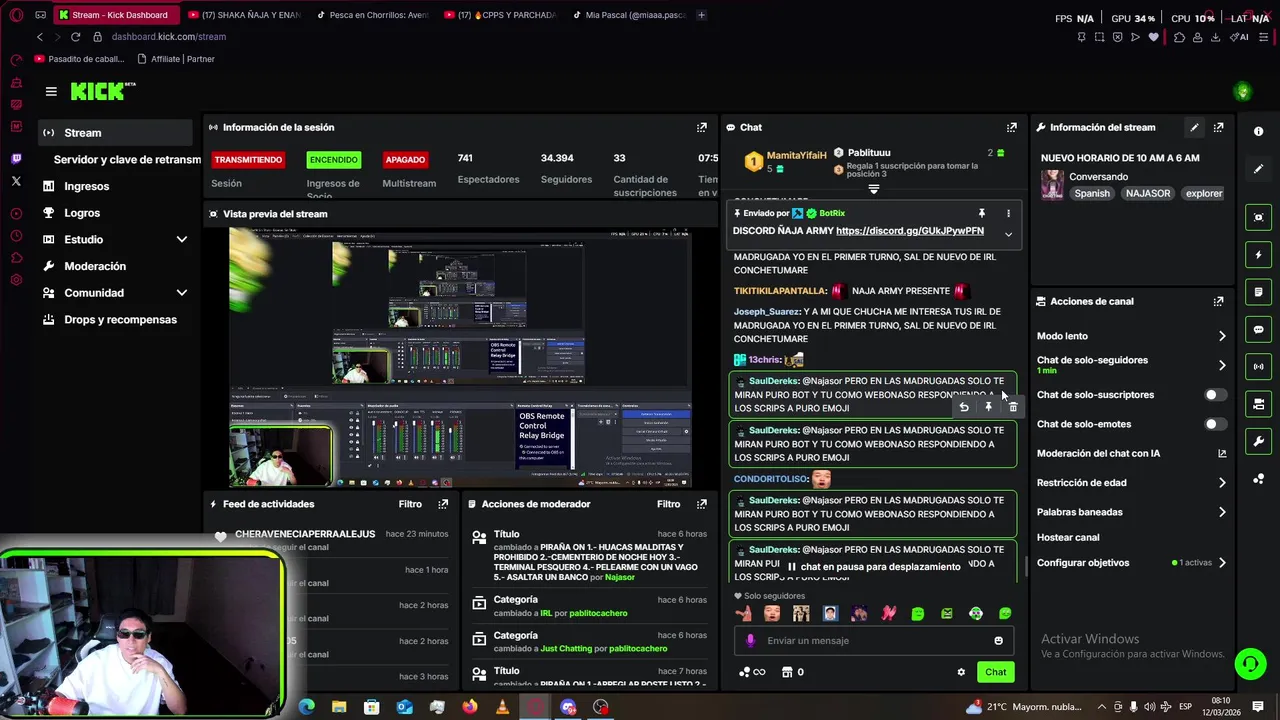Click the green profile avatar top right
Image resolution: width=1280 pixels, height=720 pixels.
(x=1243, y=92)
